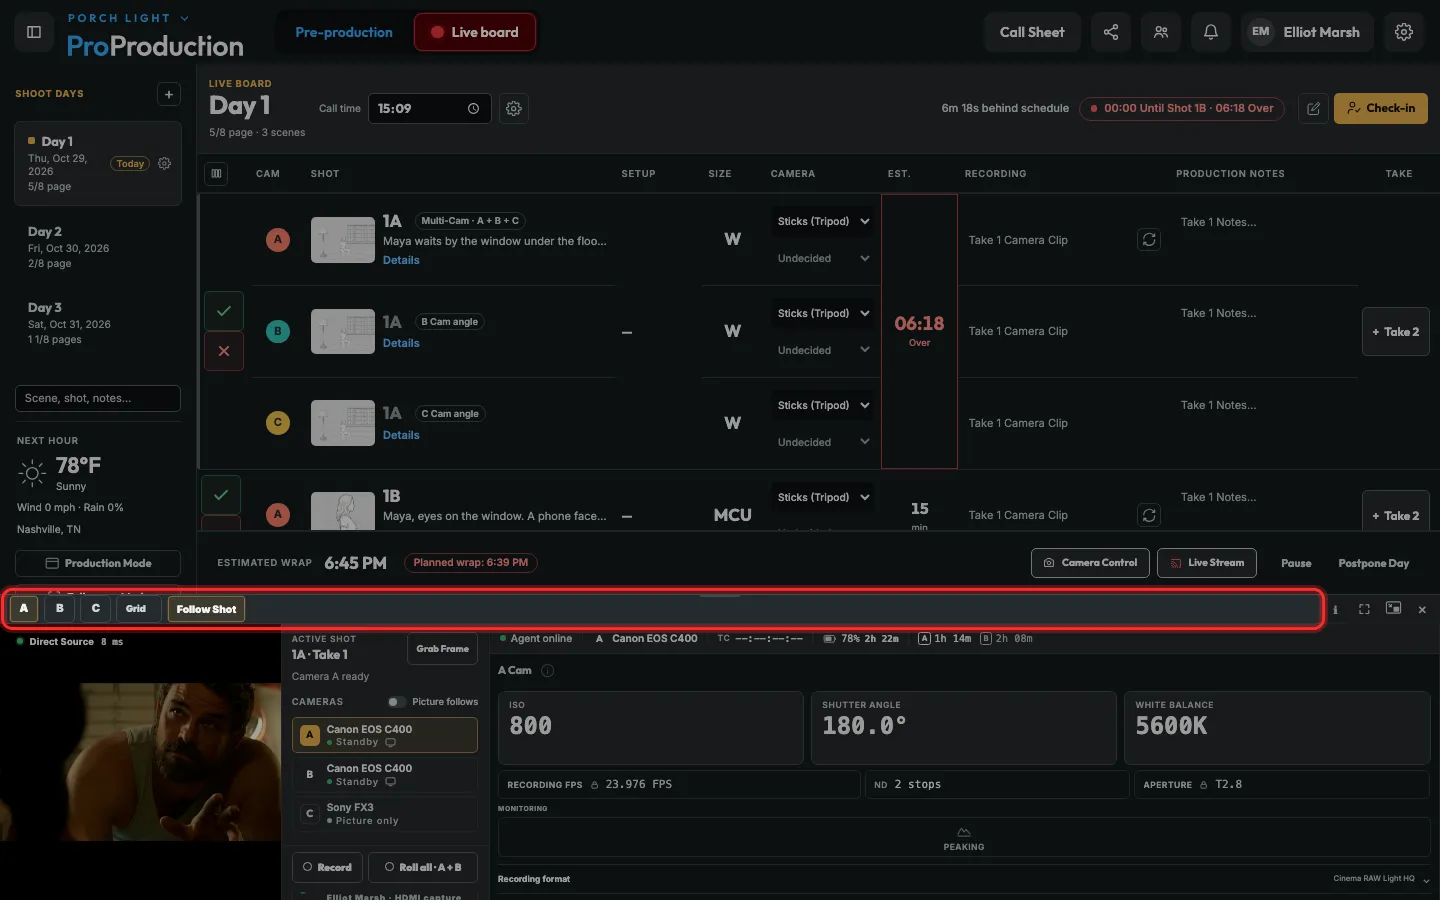Click the Camera Control button

click(1090, 563)
